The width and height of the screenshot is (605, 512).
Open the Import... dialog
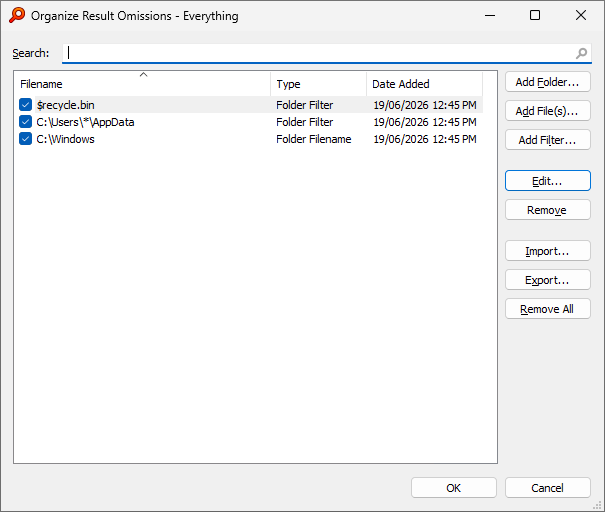point(548,251)
